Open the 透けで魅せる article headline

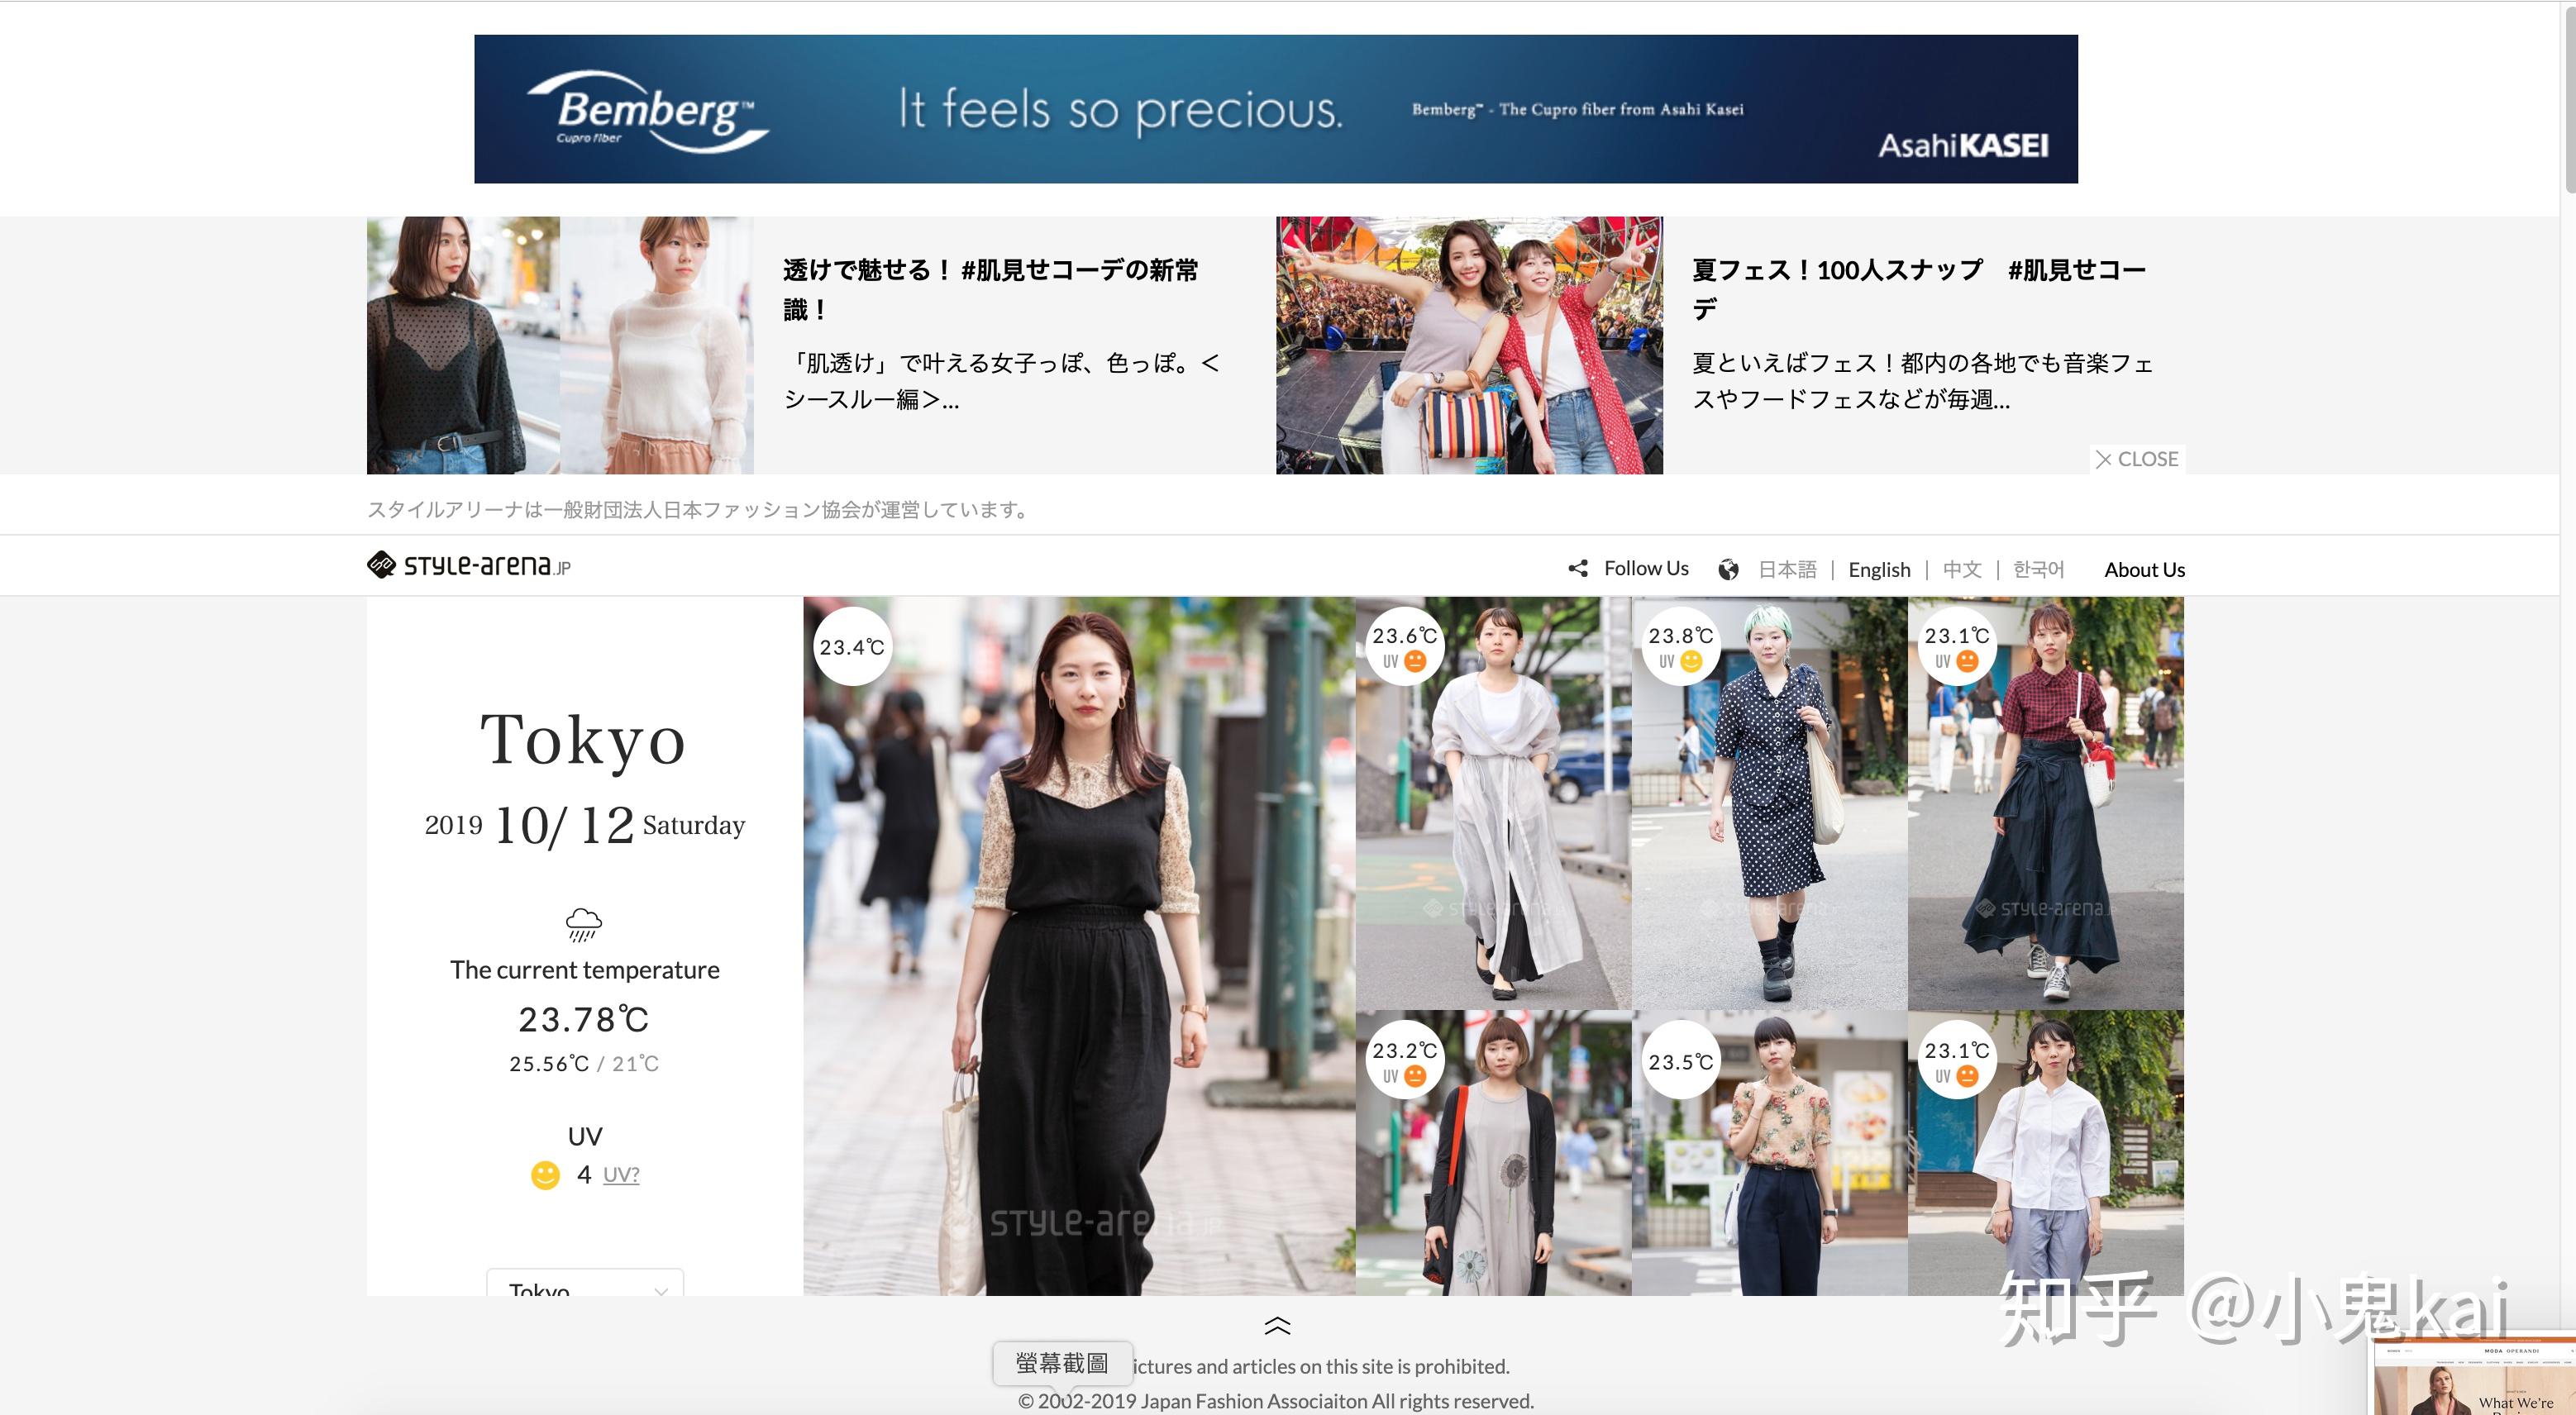(x=990, y=289)
